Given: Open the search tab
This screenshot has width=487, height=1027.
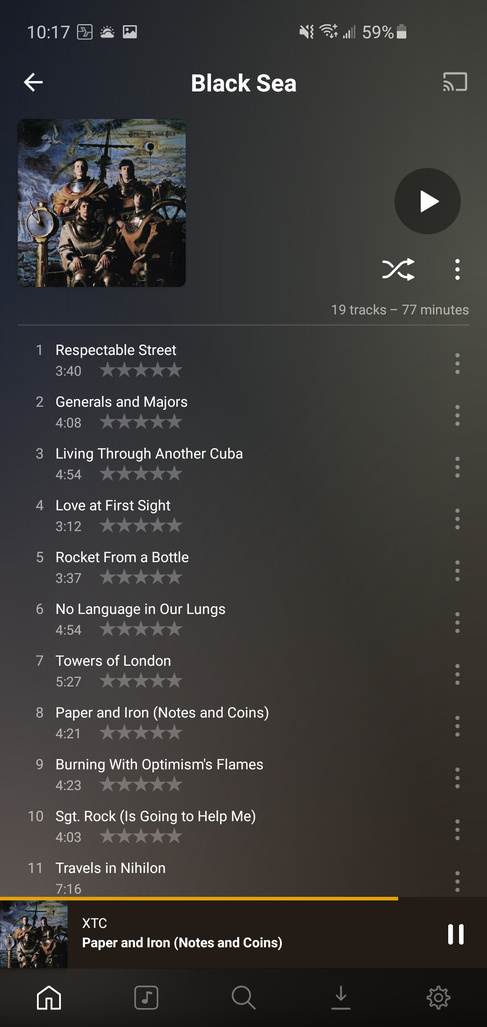Looking at the screenshot, I should coord(243,998).
